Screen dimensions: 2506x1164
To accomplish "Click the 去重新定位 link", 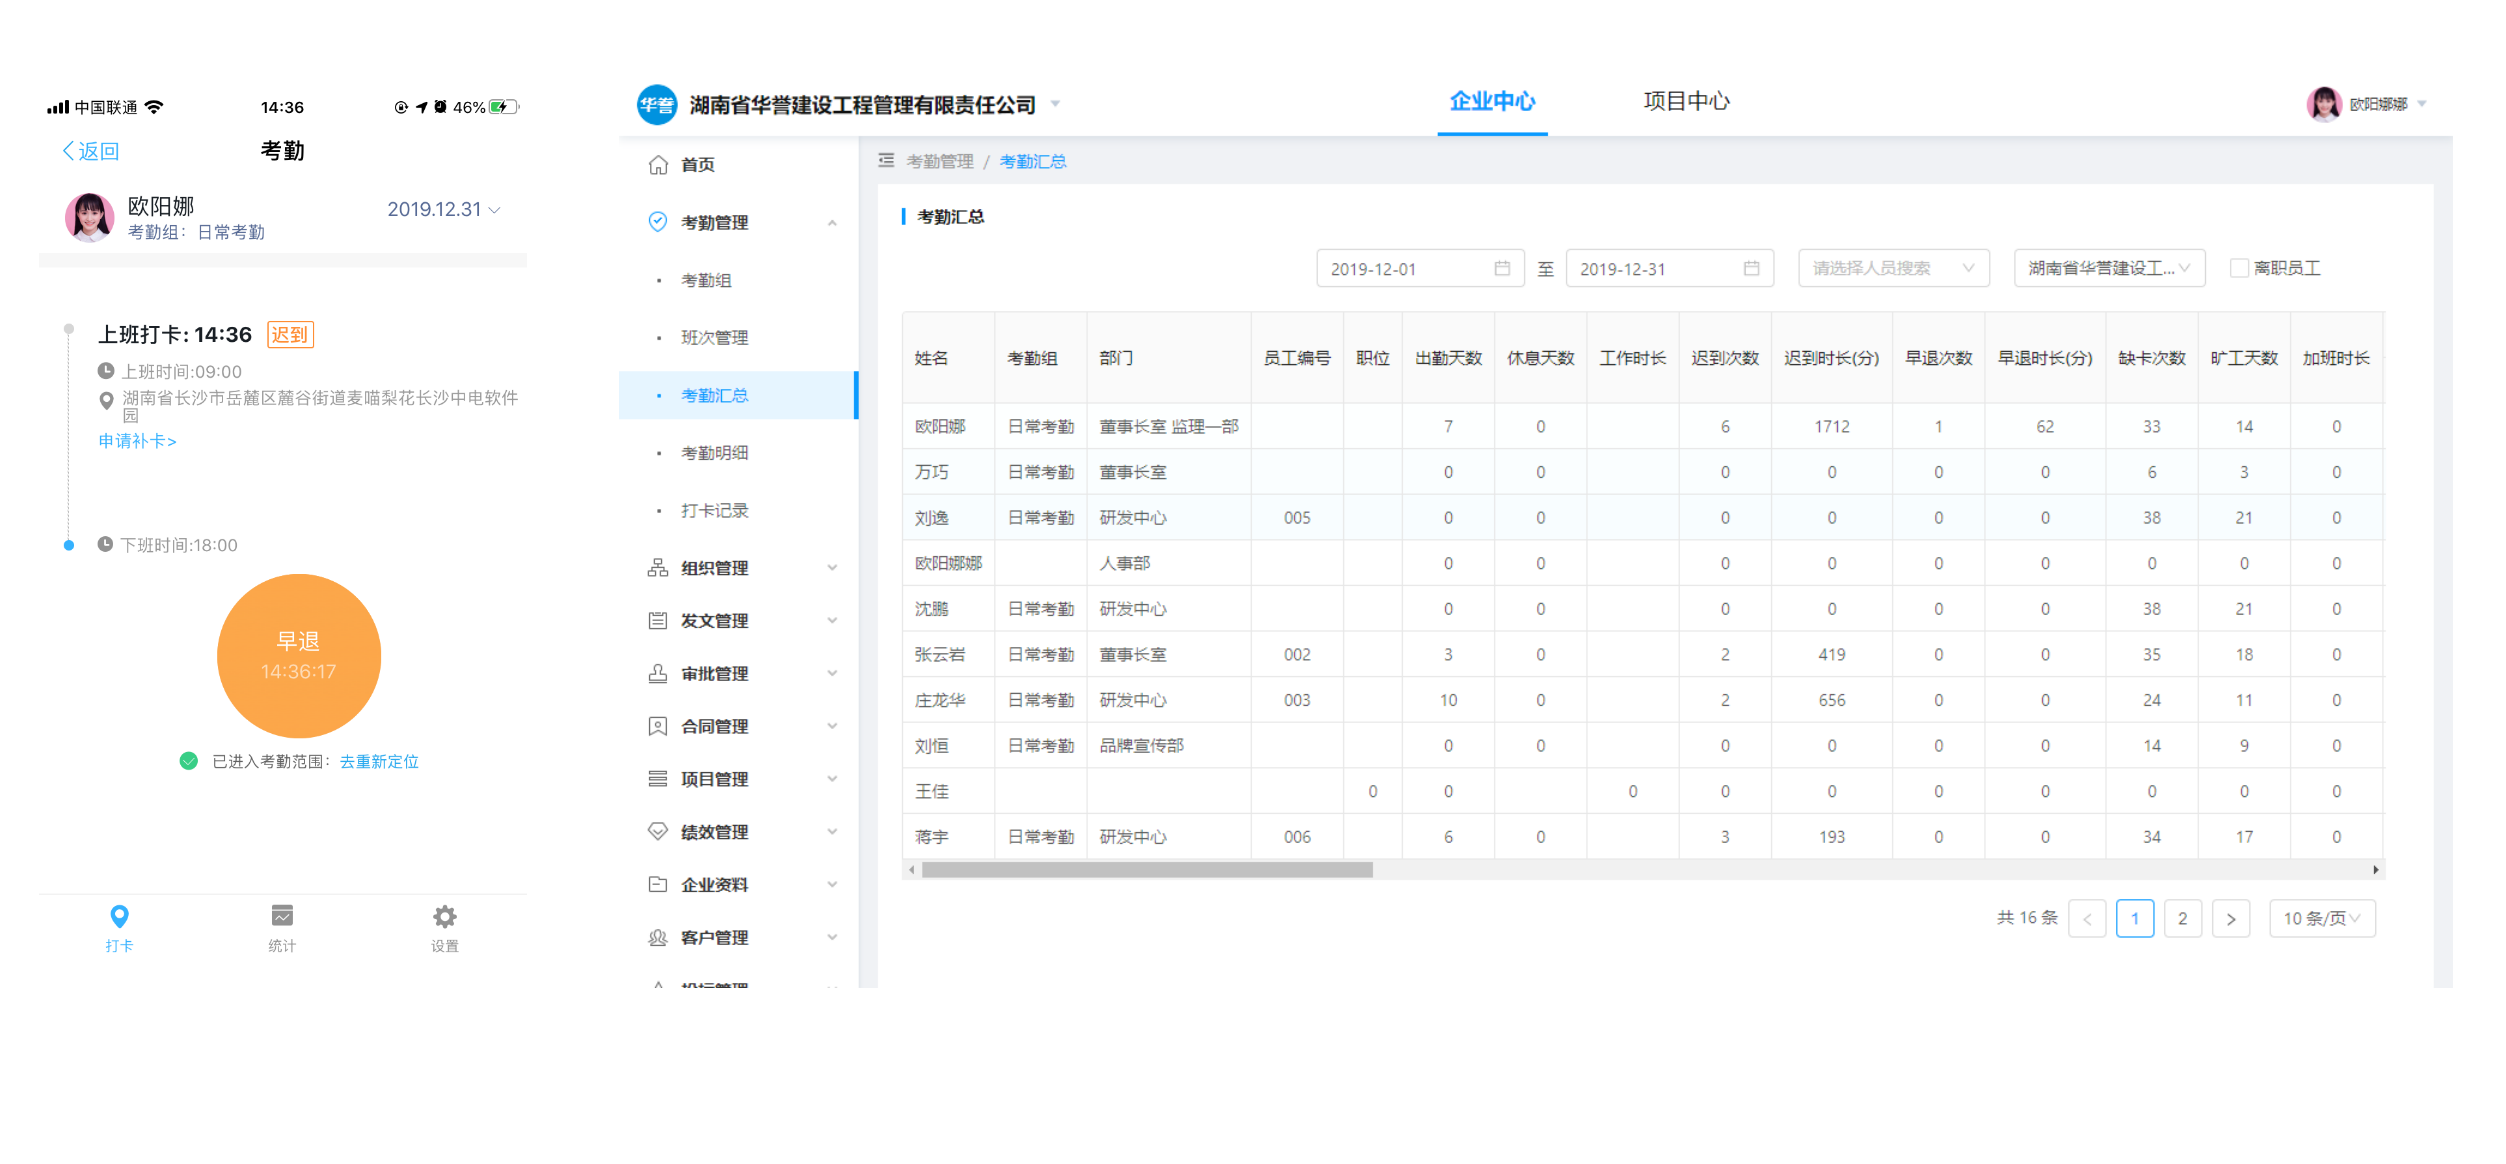I will (x=379, y=762).
